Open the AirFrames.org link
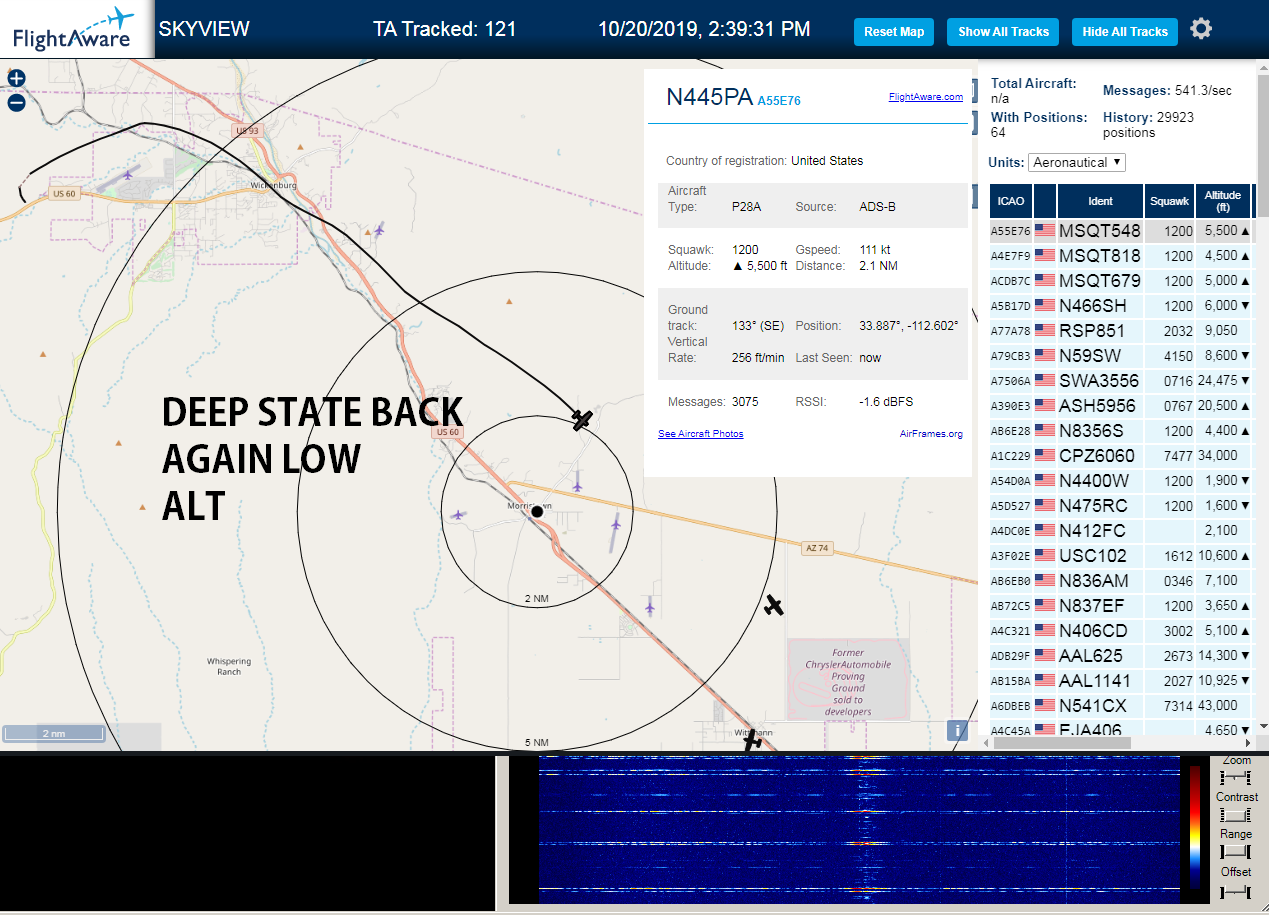 tap(931, 434)
